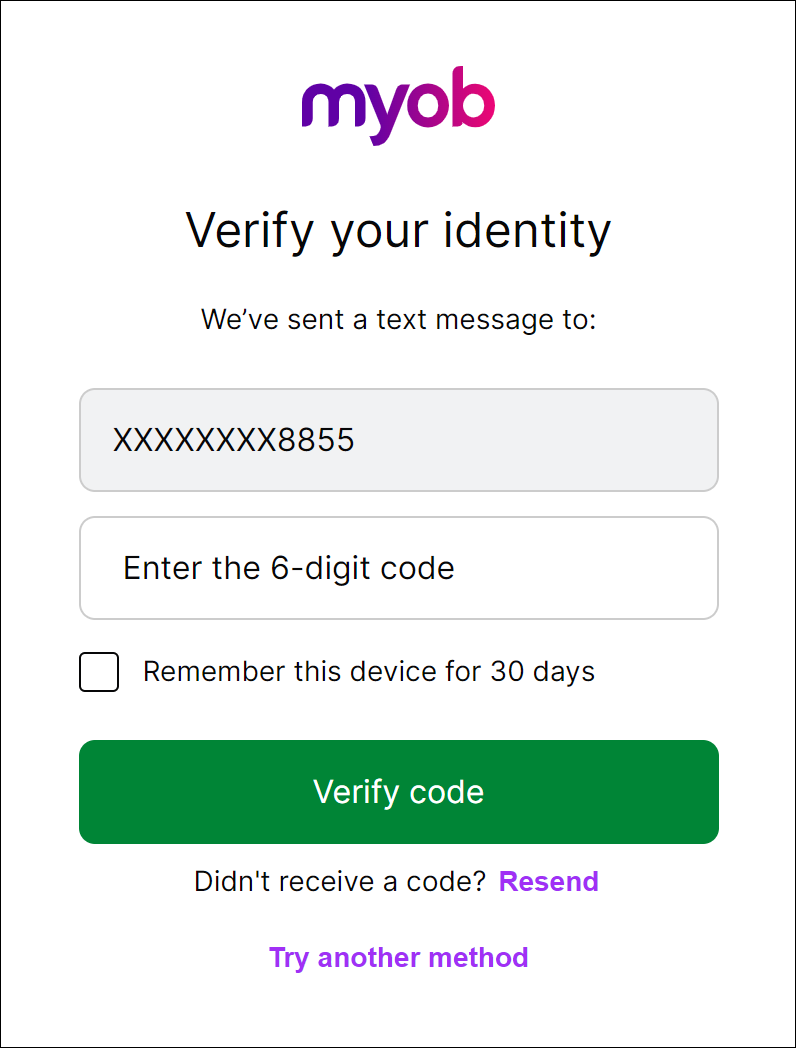Submit with the green Verify code button
Viewport: 796px width, 1048px height.
[399, 792]
